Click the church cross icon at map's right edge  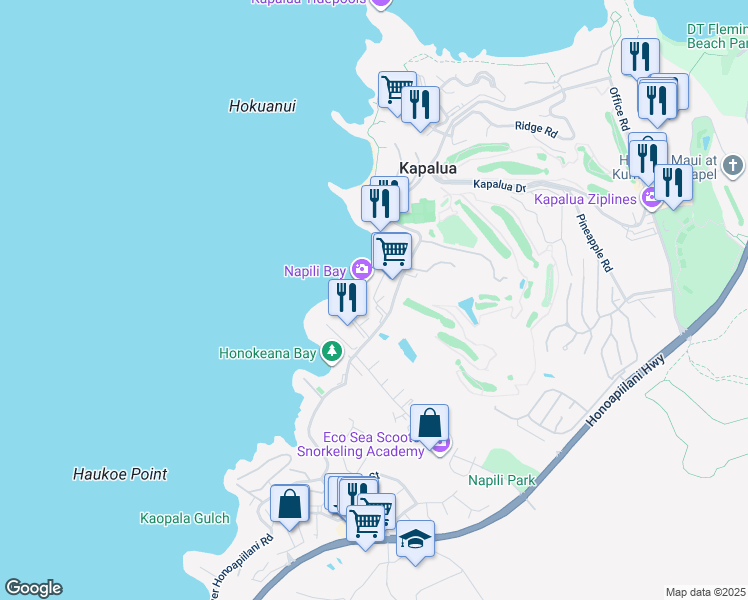click(x=733, y=166)
